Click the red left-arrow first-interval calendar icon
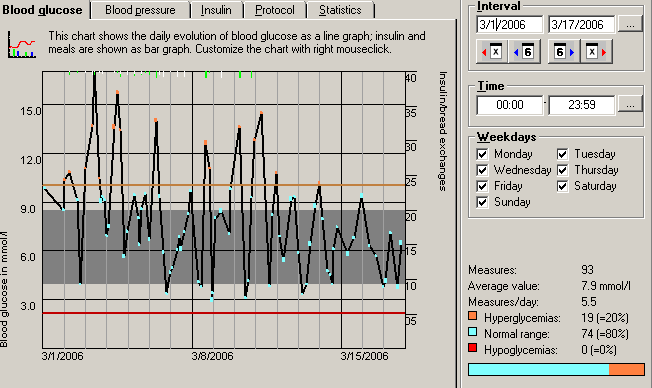Viewport: 652px width, 388px height. pyautogui.click(x=491, y=52)
